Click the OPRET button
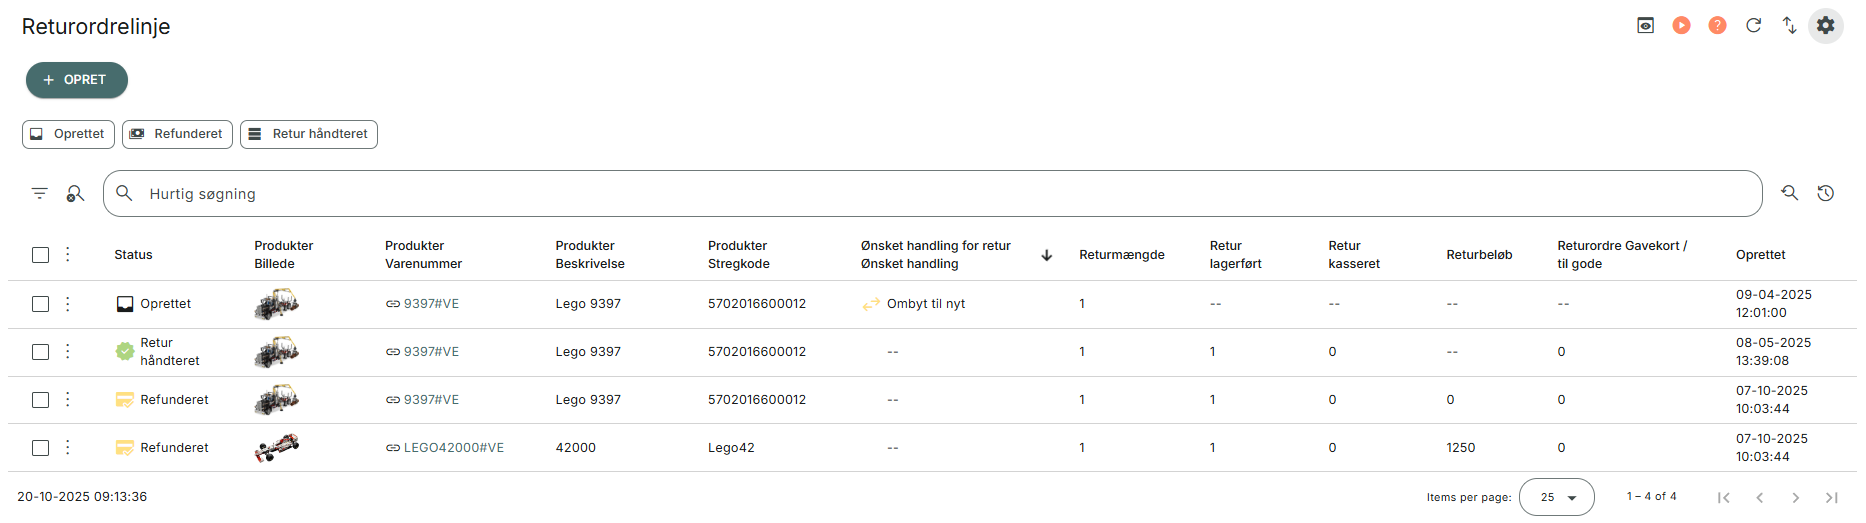Screen dimensions: 1866x523 pos(77,80)
